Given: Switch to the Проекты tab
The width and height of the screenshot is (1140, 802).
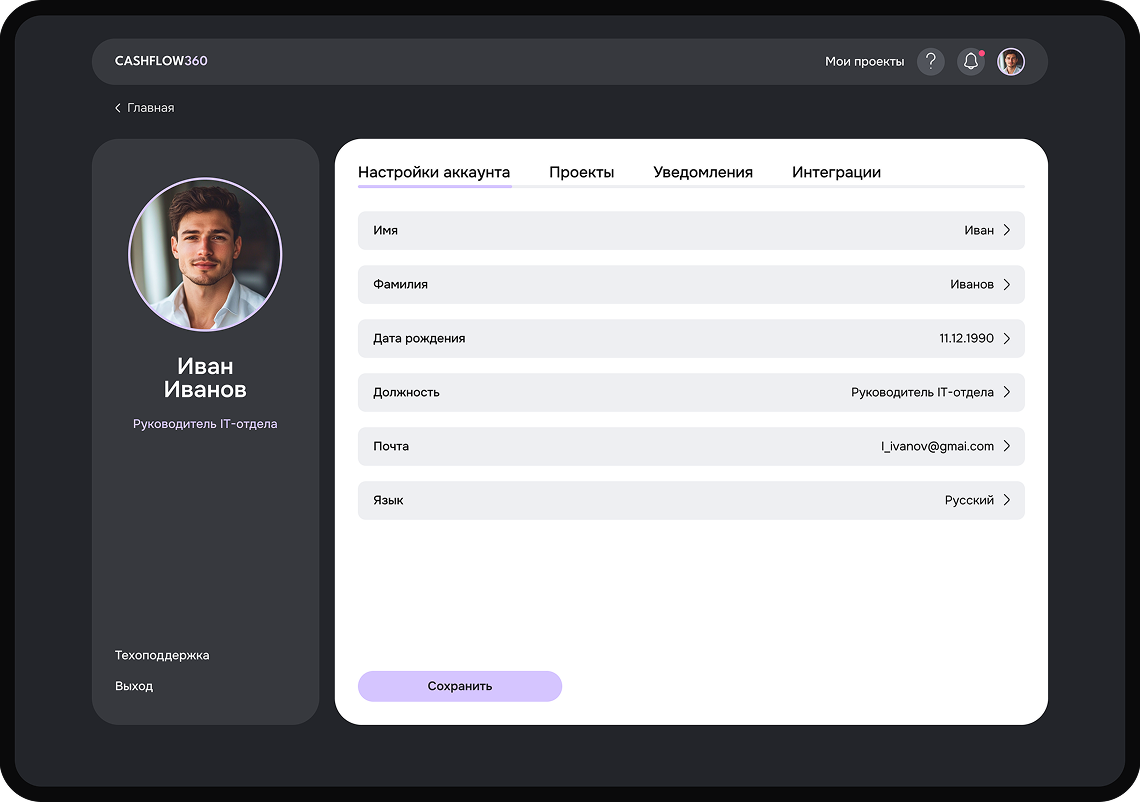Looking at the screenshot, I should pyautogui.click(x=581, y=172).
